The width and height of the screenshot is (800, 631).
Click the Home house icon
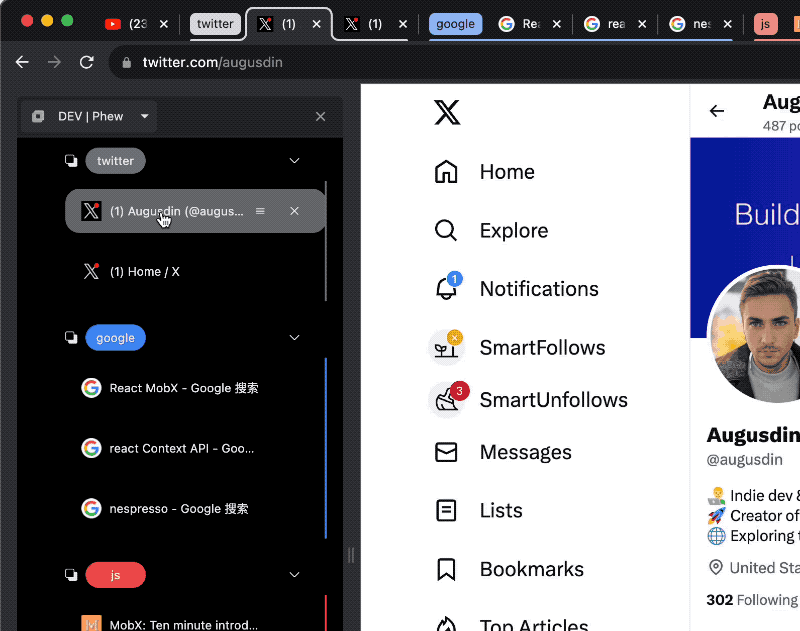click(446, 172)
